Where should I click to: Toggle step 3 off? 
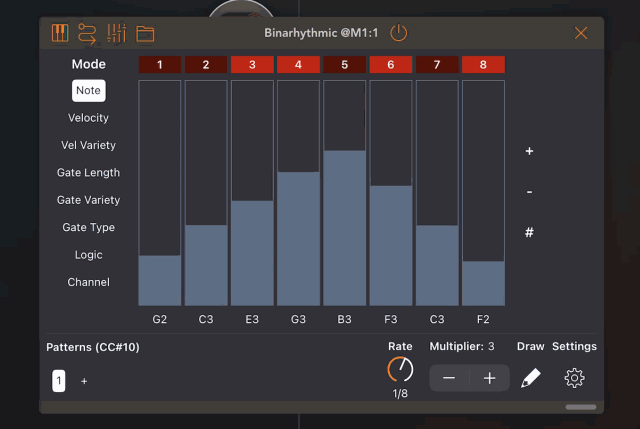point(252,64)
